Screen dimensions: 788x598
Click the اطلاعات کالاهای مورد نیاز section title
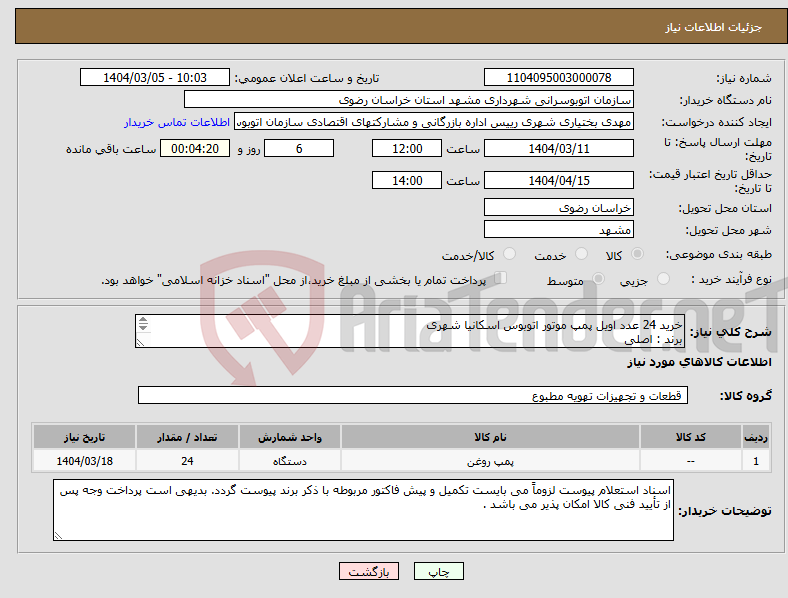(699, 362)
